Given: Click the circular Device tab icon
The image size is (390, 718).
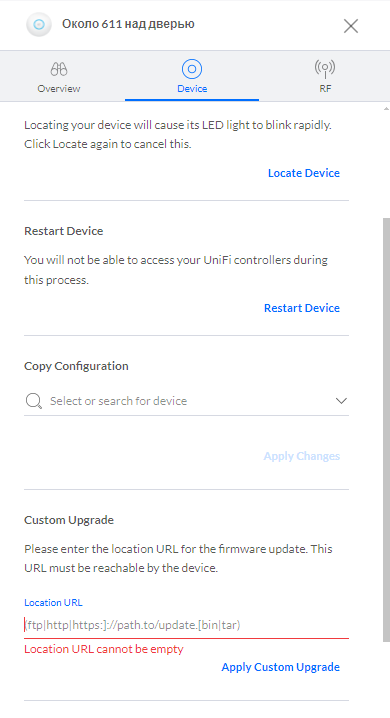Looking at the screenshot, I should [192, 69].
